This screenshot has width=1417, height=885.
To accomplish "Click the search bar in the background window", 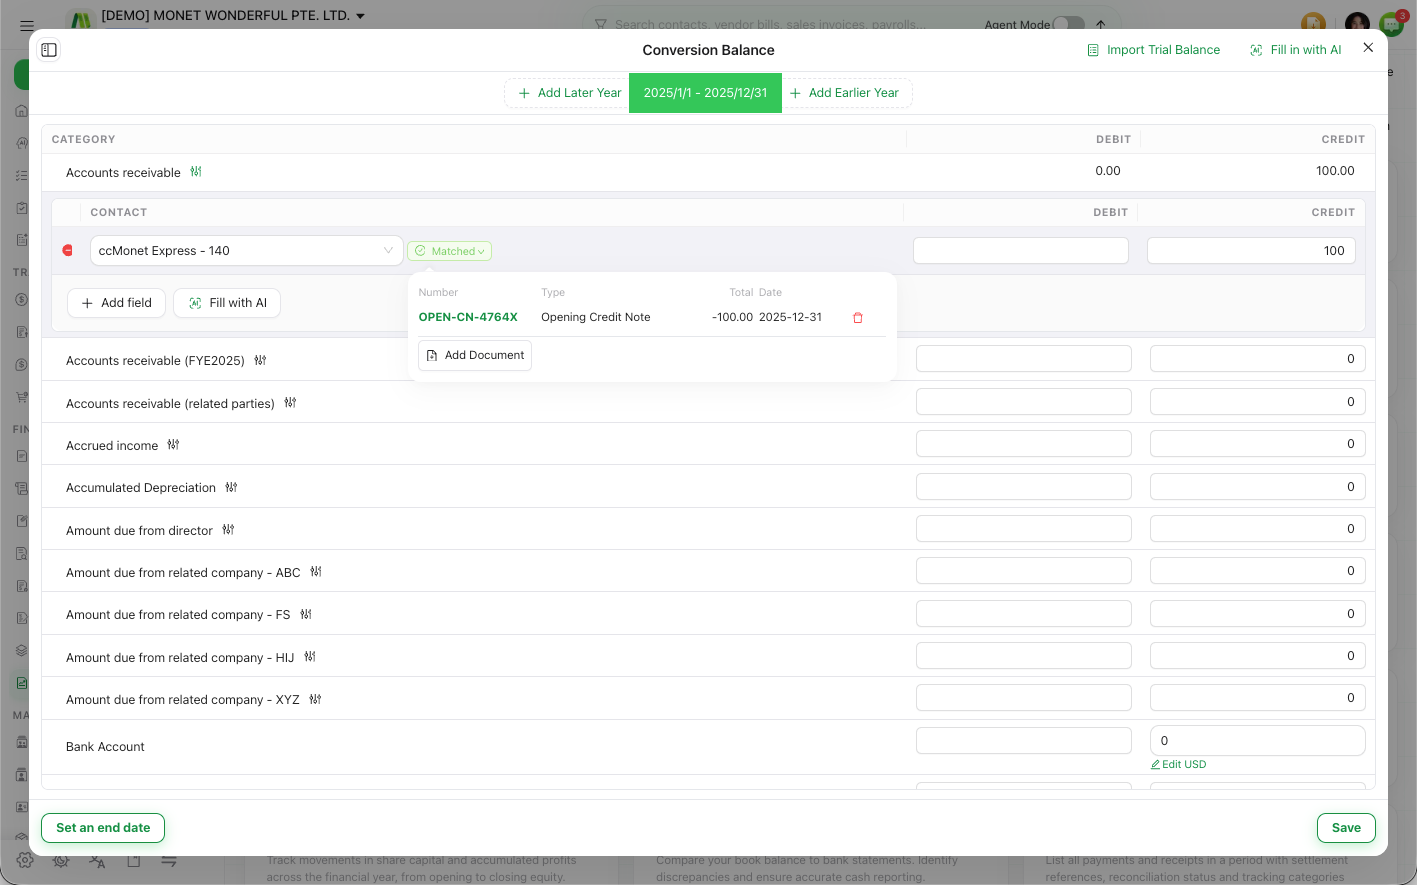I will click(x=780, y=24).
